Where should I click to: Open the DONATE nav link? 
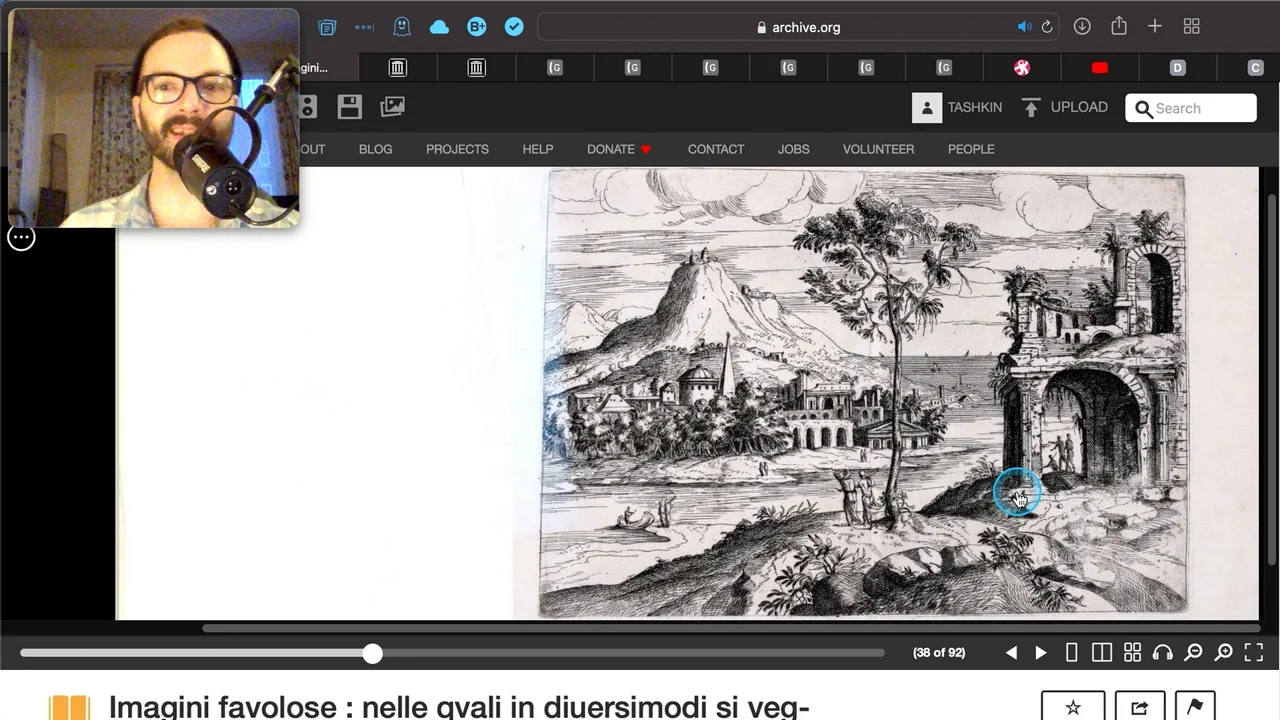pyautogui.click(x=619, y=149)
